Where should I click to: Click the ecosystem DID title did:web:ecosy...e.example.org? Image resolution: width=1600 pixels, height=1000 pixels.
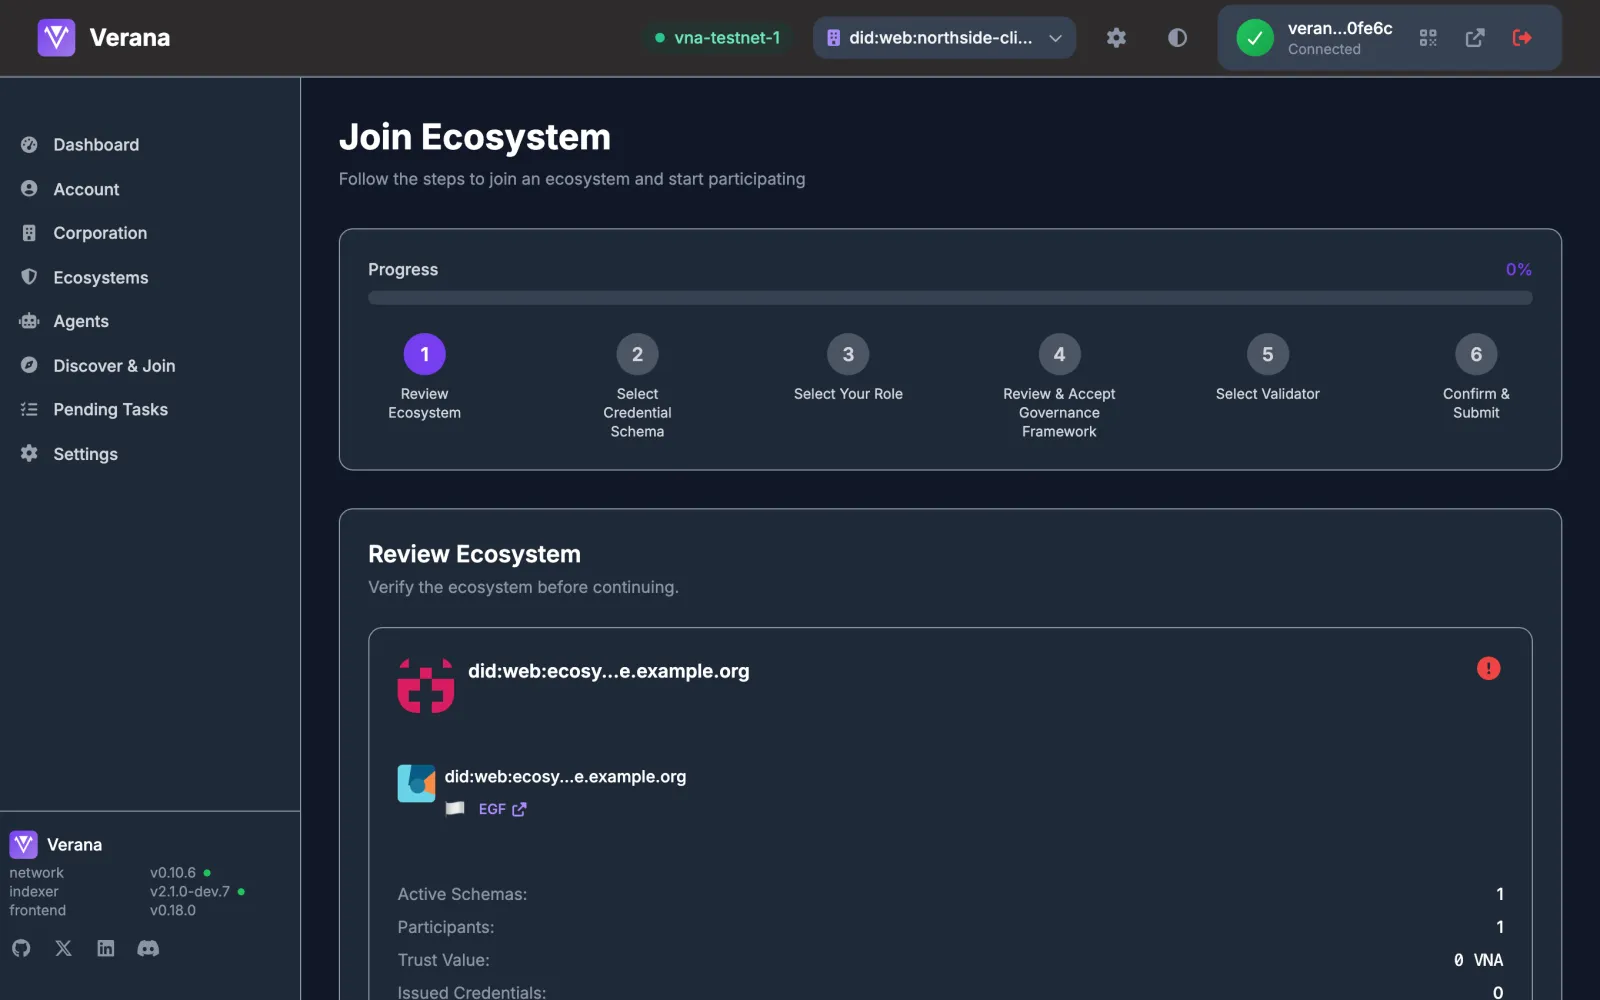(608, 671)
